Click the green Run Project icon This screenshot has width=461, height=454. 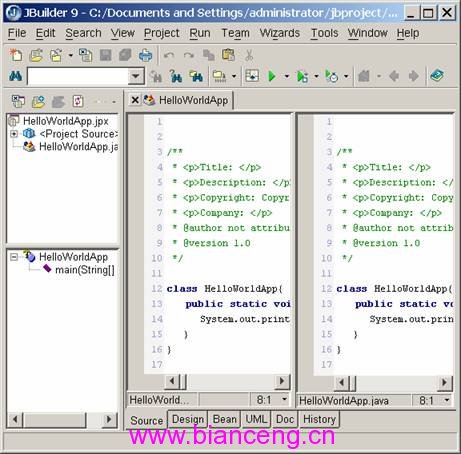pyautogui.click(x=272, y=76)
